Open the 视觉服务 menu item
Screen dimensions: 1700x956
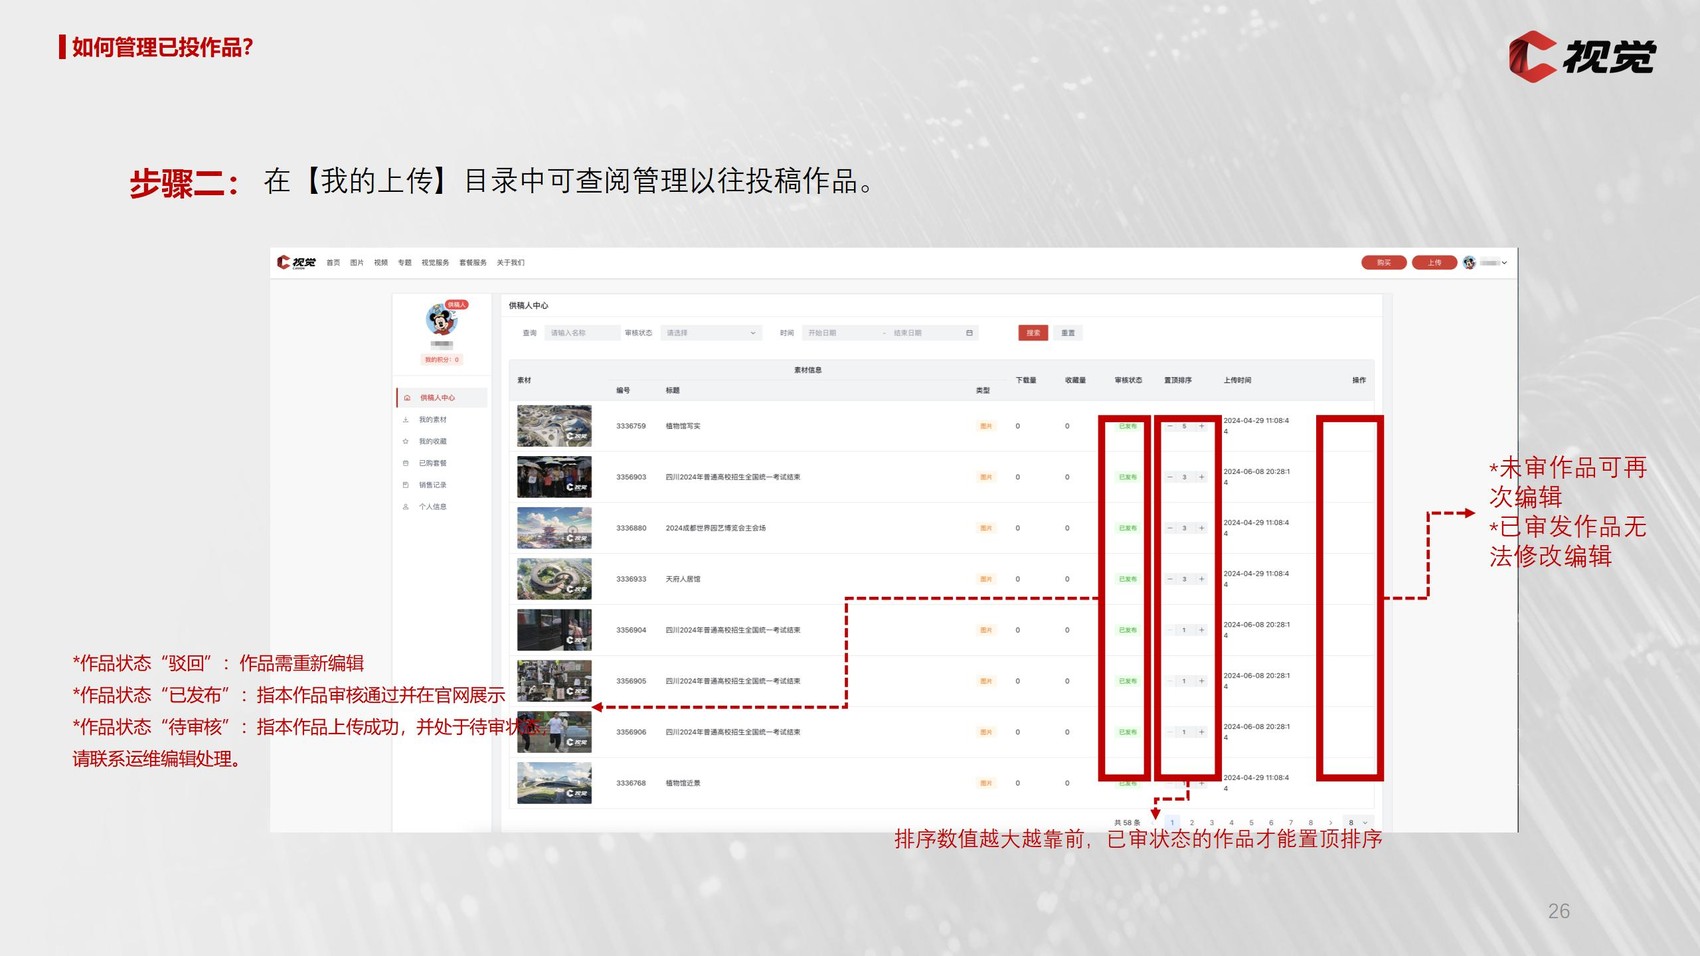pos(435,263)
